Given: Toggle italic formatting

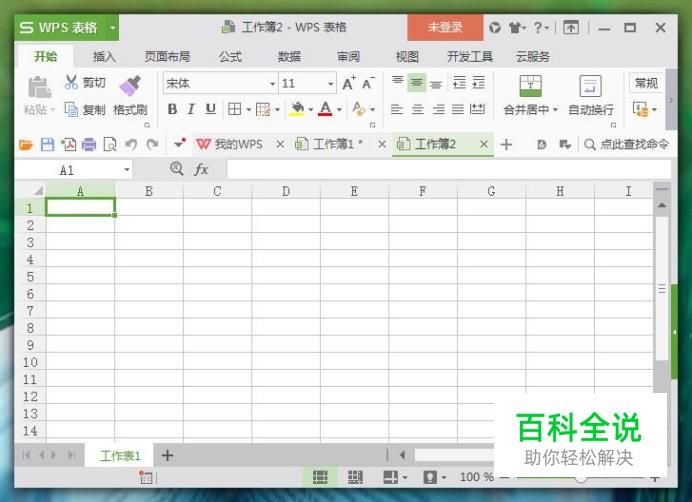Looking at the screenshot, I should (x=191, y=109).
